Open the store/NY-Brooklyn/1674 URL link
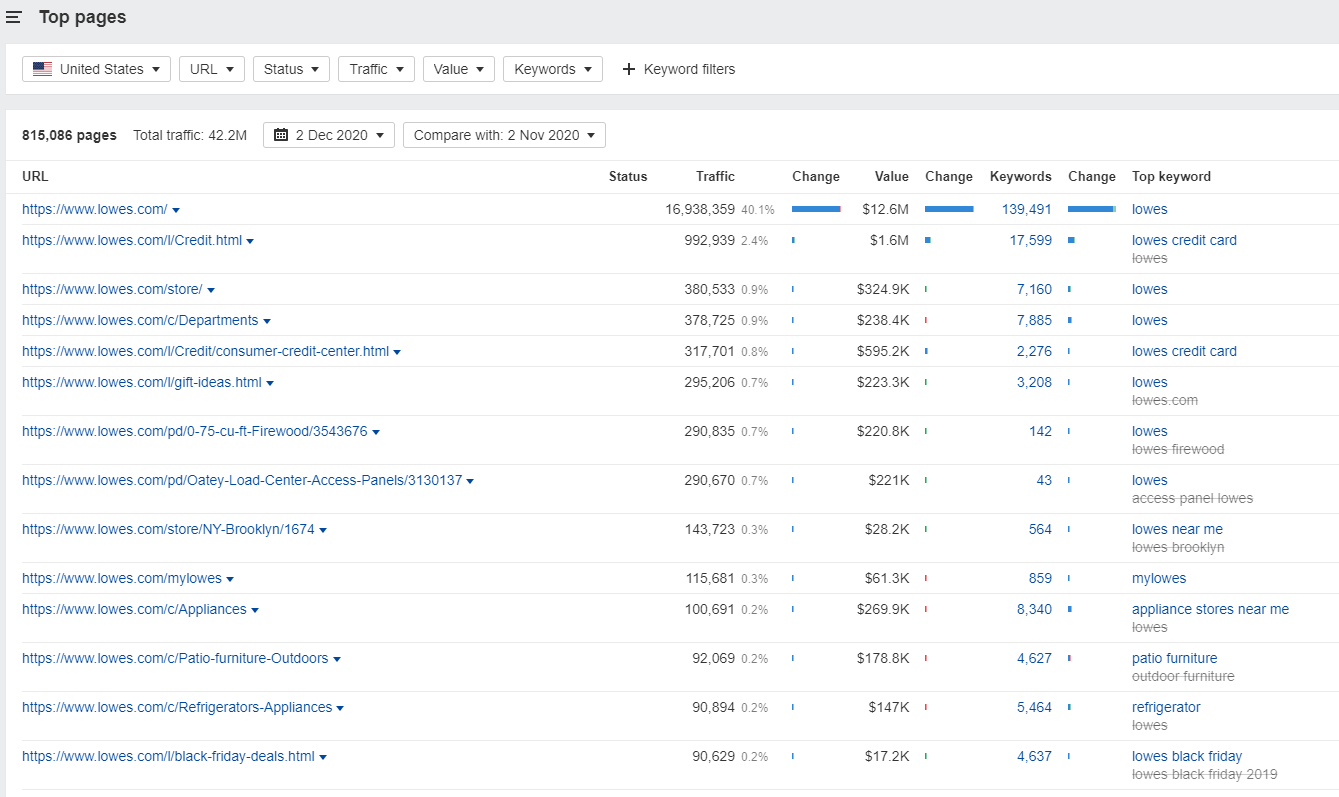1339x797 pixels. (x=168, y=529)
